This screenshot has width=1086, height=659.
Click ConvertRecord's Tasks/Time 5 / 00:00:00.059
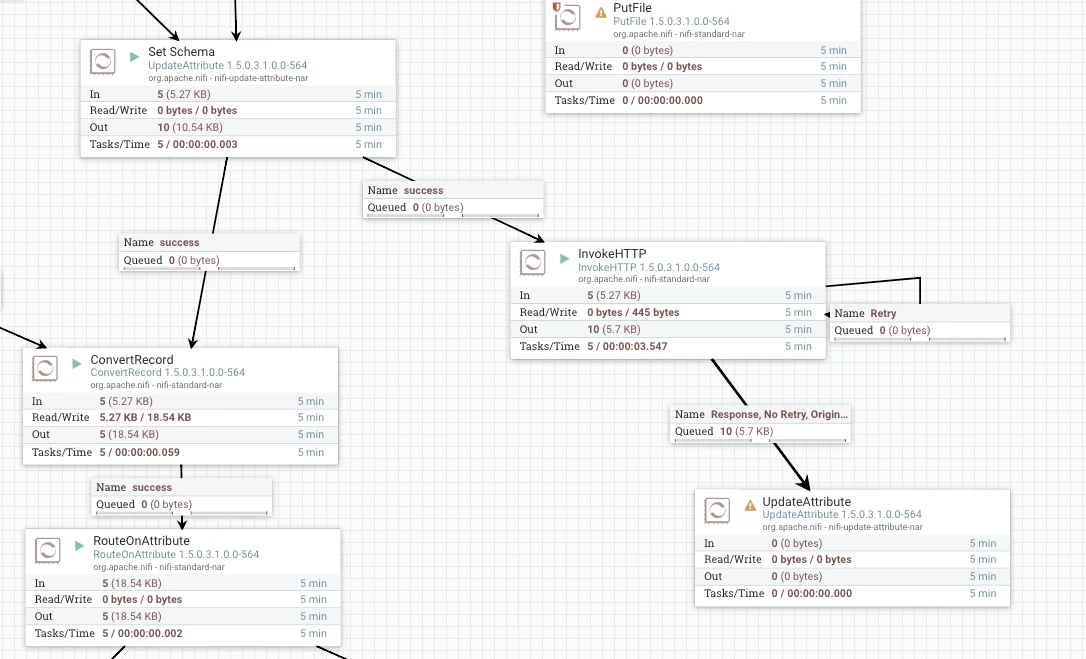click(140, 452)
